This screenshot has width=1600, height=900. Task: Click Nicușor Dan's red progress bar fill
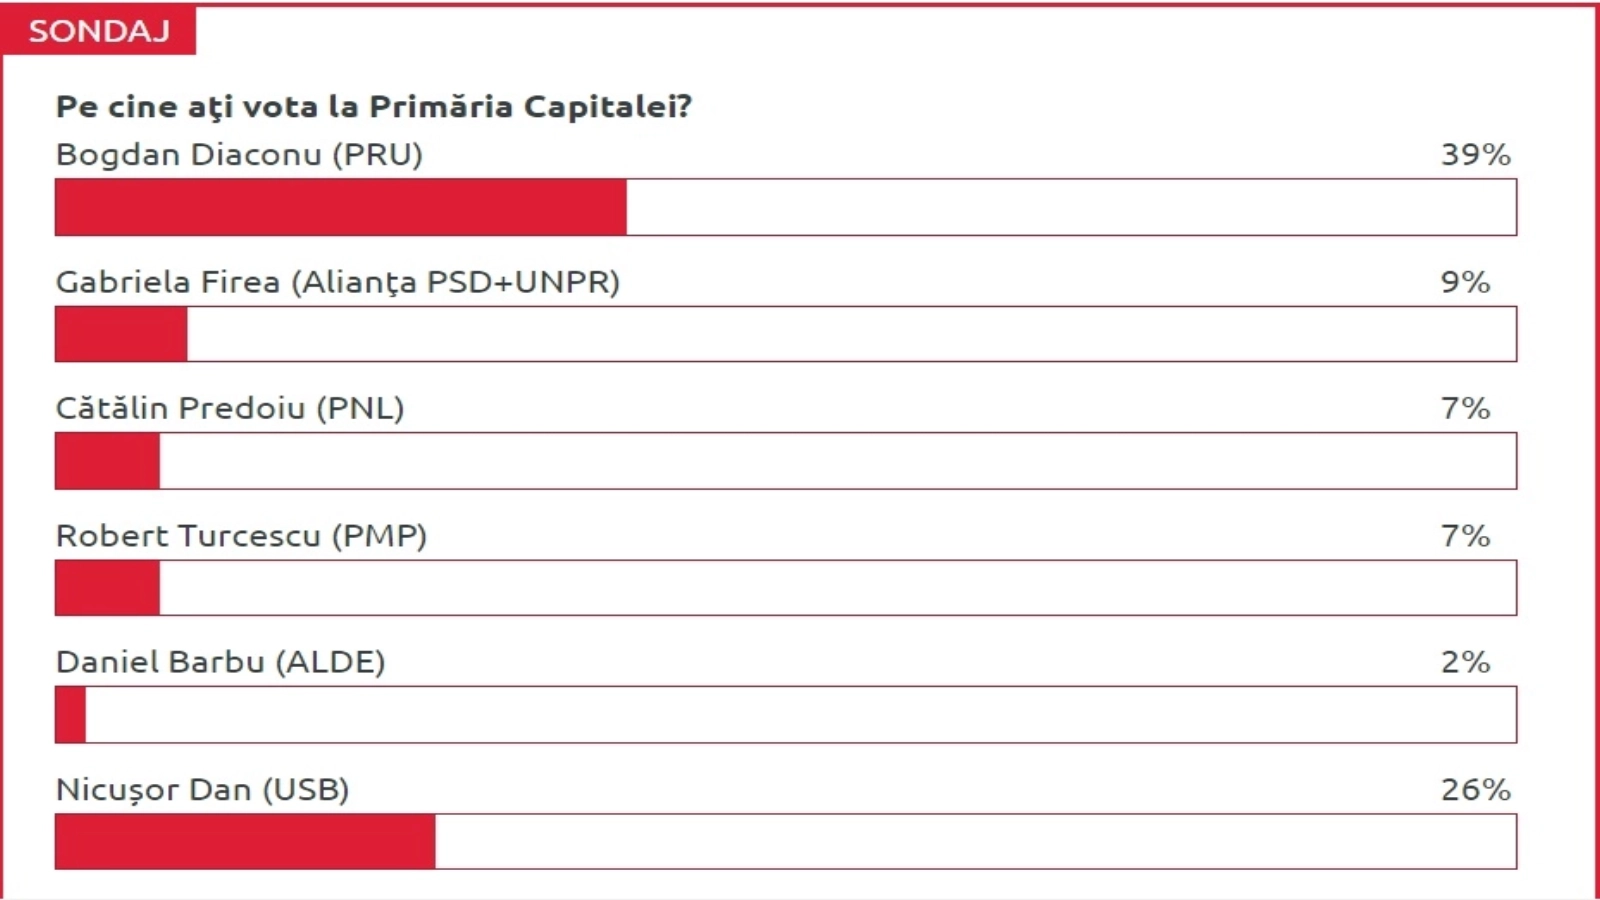click(245, 841)
